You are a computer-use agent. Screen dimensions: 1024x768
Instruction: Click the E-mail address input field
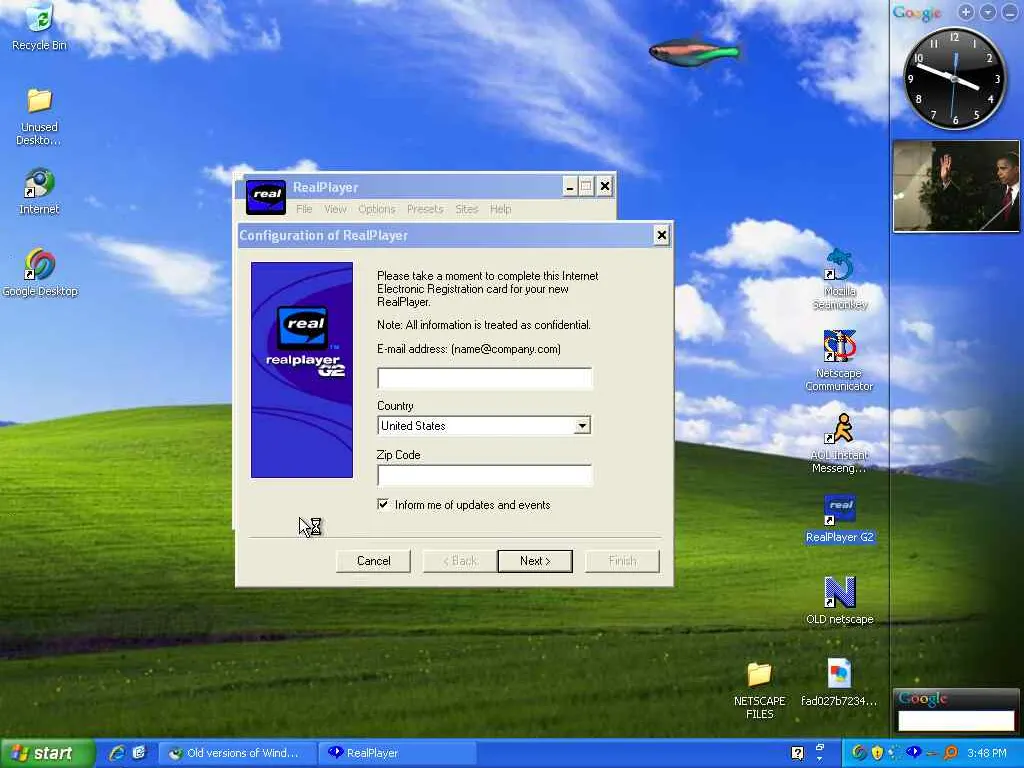[485, 378]
